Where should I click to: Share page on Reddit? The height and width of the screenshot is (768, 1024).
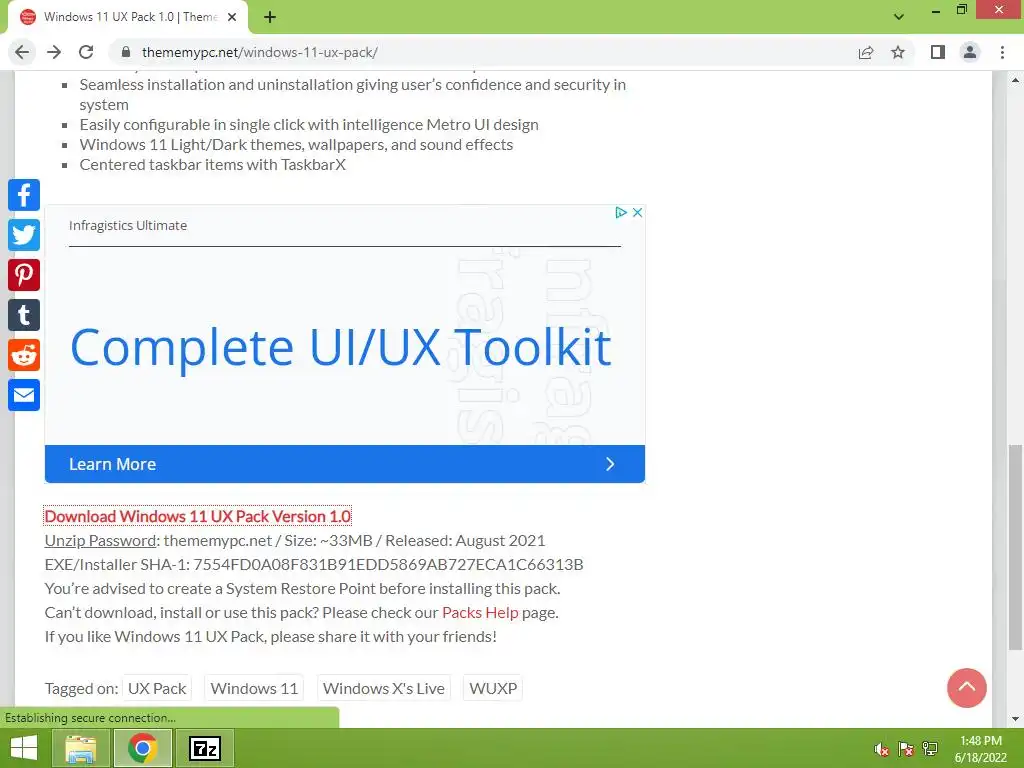tap(24, 355)
